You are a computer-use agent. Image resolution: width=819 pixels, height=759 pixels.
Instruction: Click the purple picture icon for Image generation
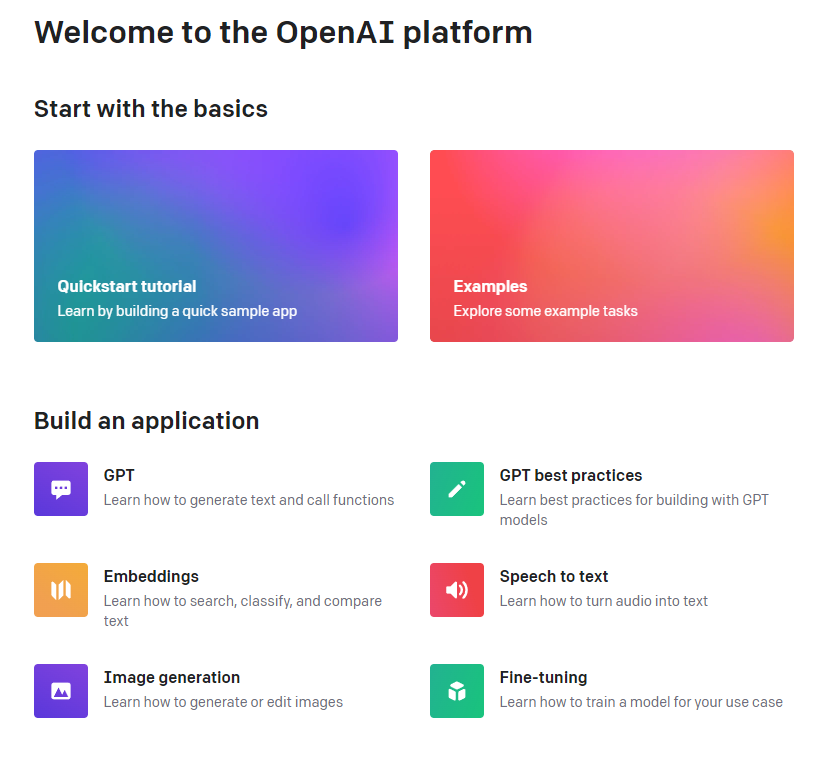click(61, 691)
